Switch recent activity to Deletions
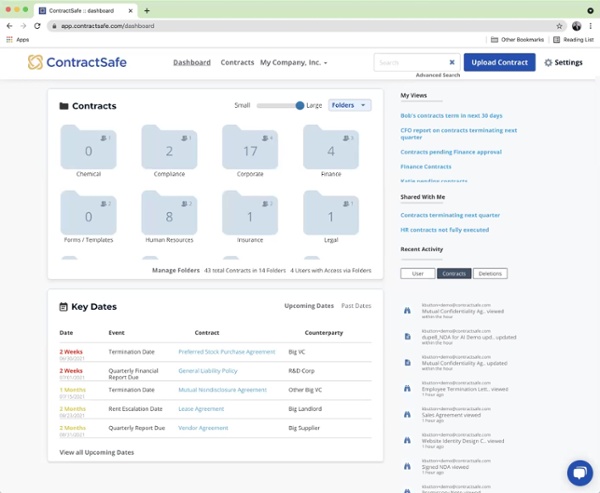The height and width of the screenshot is (493, 600). 490,273
